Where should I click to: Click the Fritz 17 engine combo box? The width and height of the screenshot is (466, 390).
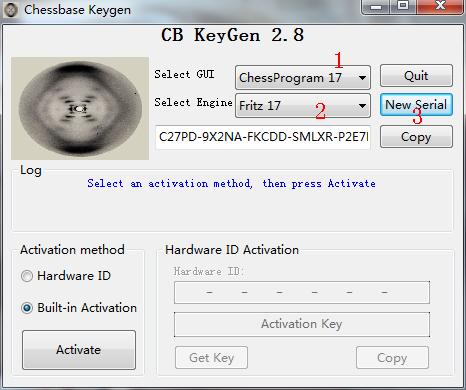coord(303,106)
